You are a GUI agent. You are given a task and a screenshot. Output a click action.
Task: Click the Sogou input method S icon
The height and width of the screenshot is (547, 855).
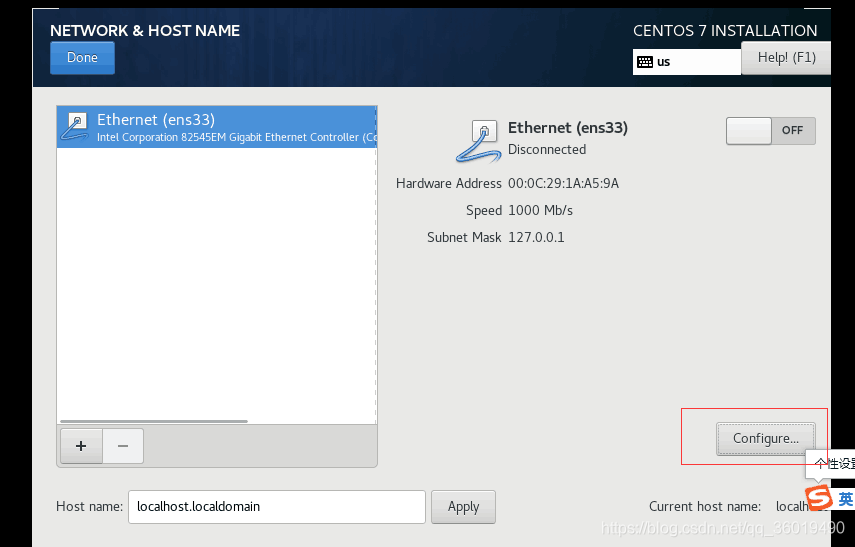[818, 497]
